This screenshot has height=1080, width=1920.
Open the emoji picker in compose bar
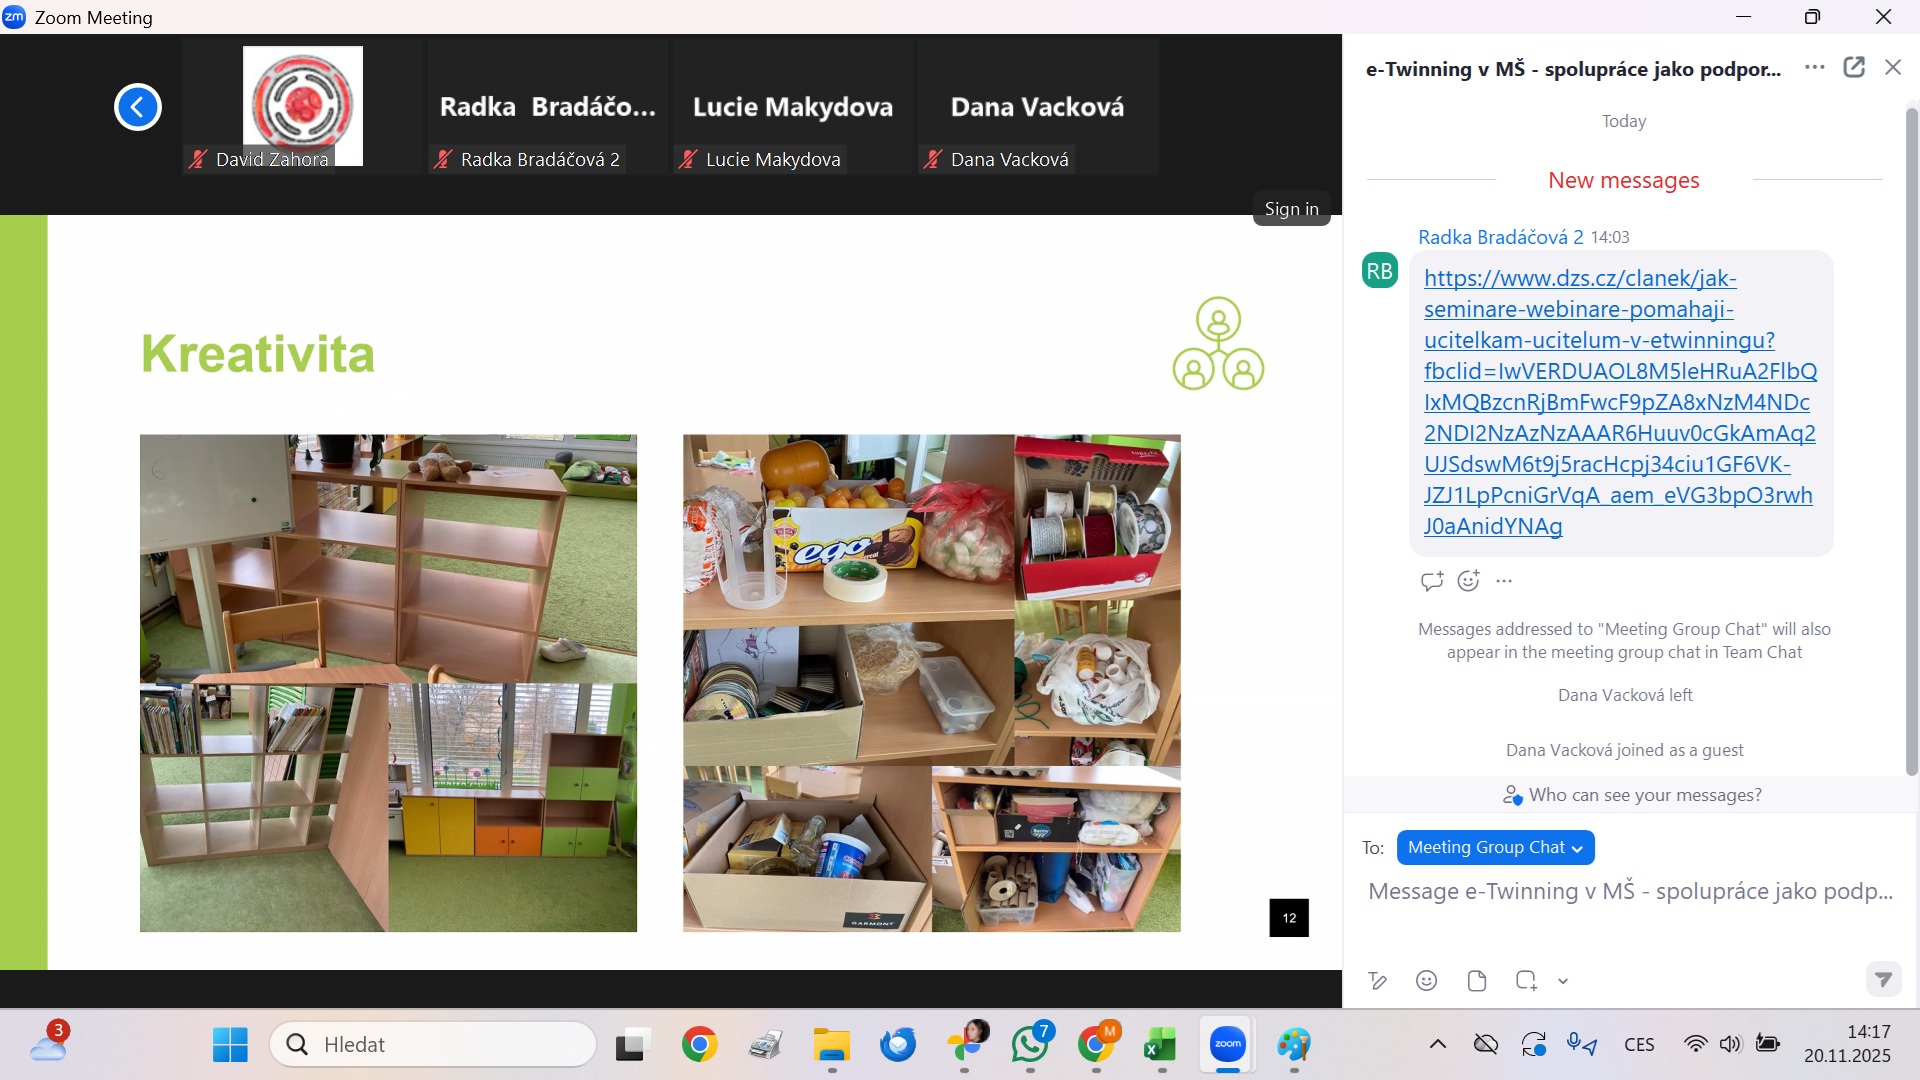1427,981
